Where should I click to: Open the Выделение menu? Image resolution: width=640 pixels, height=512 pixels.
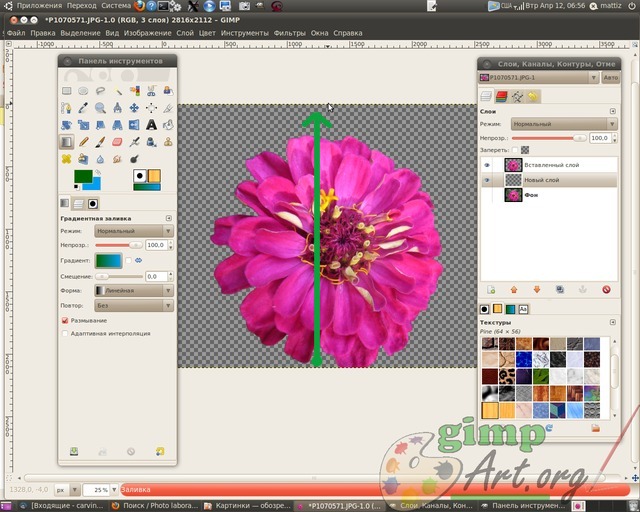click(x=80, y=33)
